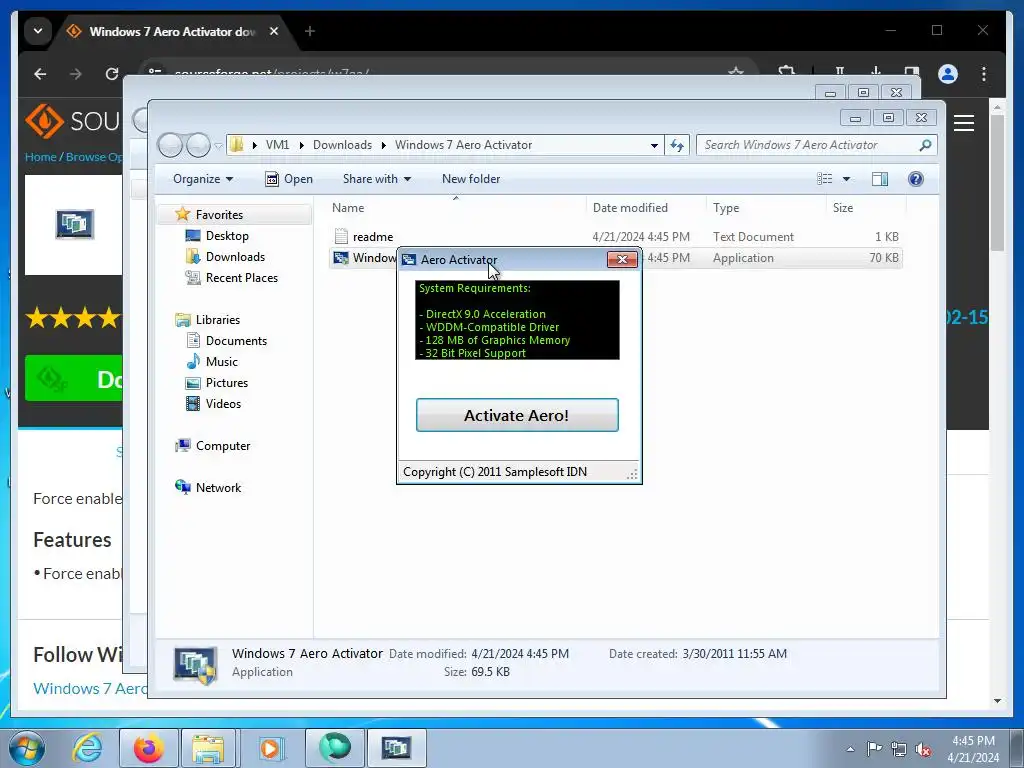Open Desktop in Favorites
This screenshot has height=768, width=1024.
pos(227,236)
